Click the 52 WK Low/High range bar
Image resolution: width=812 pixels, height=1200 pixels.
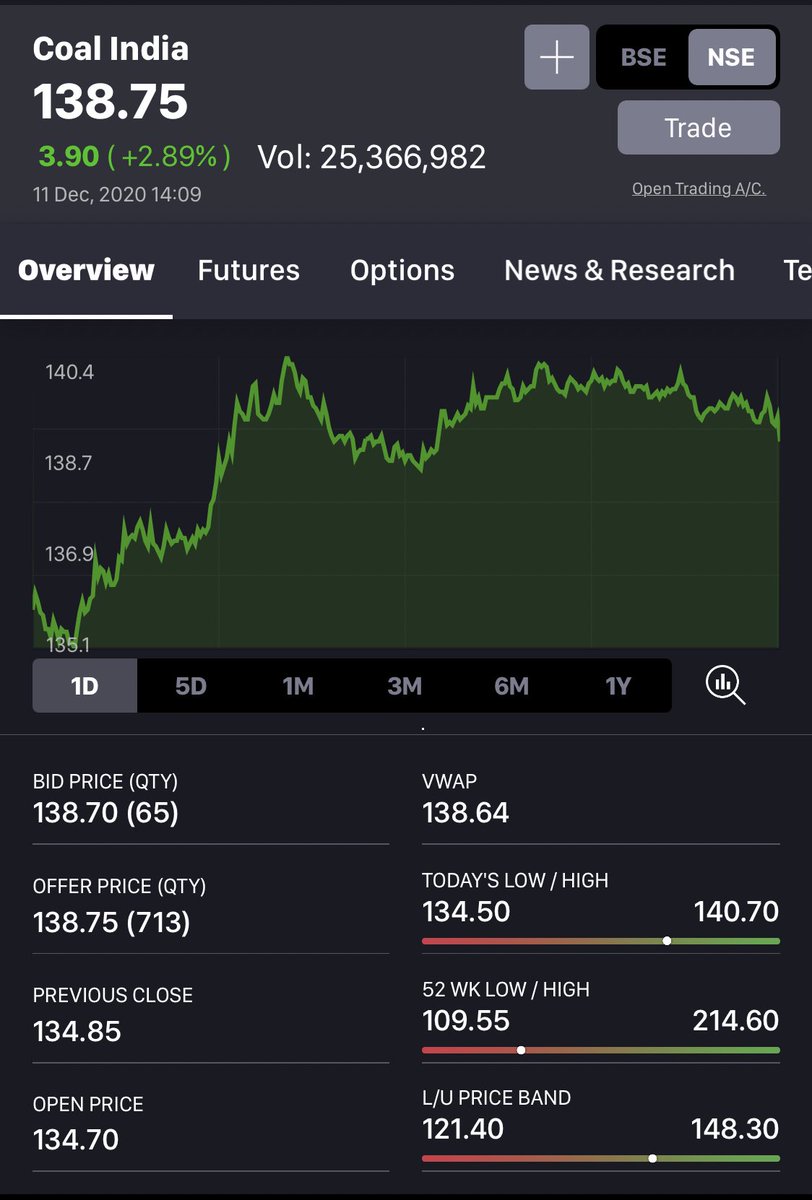pos(601,1050)
